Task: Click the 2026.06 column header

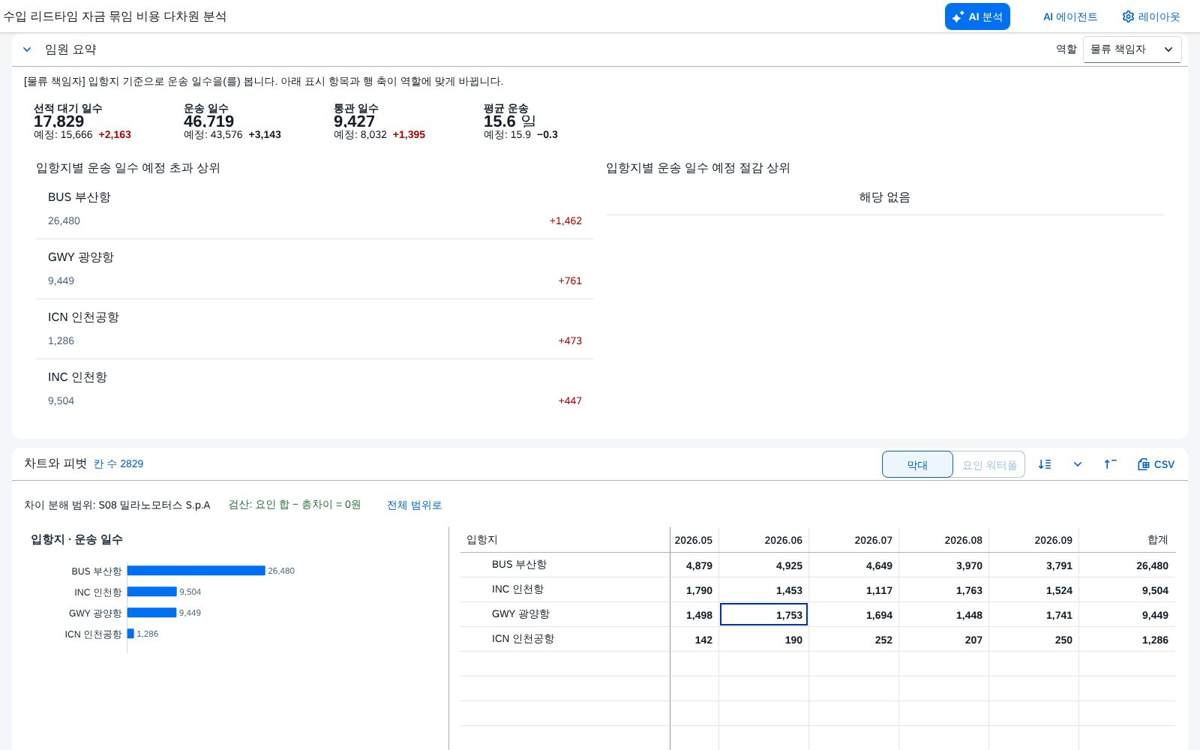Action: pos(764,540)
